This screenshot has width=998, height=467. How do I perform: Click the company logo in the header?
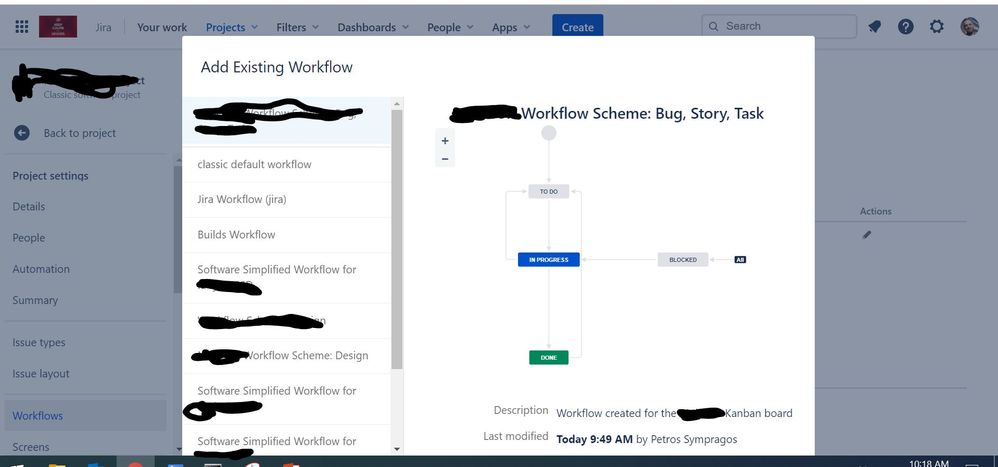58,27
